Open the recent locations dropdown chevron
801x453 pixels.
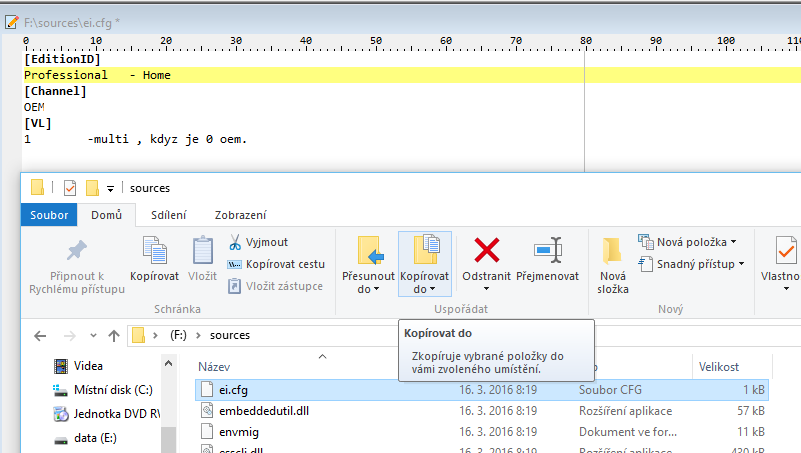click(x=93, y=336)
